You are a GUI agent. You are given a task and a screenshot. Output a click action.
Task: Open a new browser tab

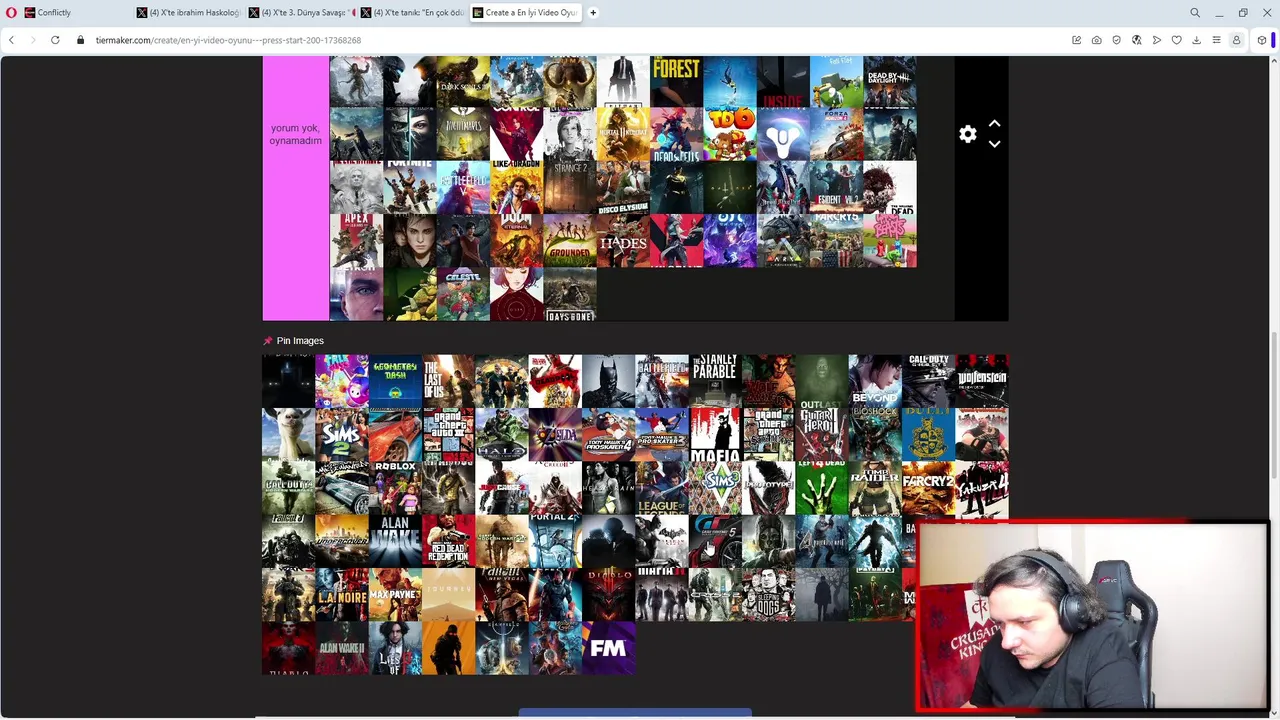[593, 13]
